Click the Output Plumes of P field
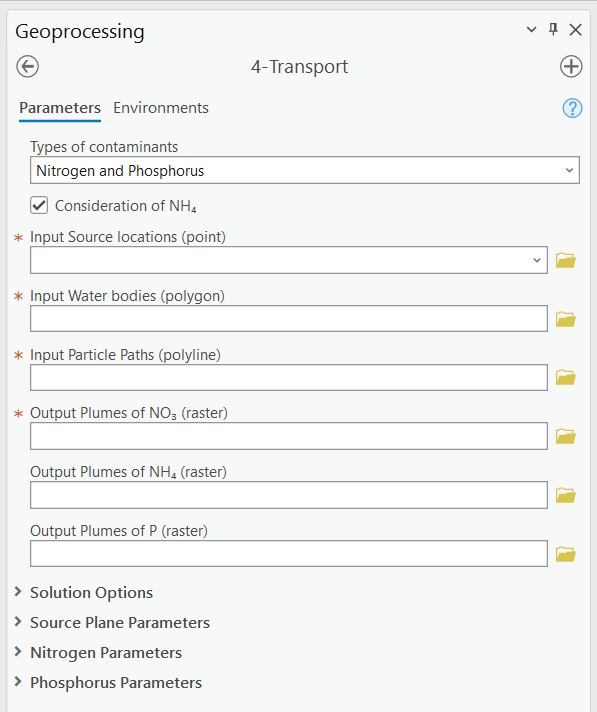 pos(289,554)
